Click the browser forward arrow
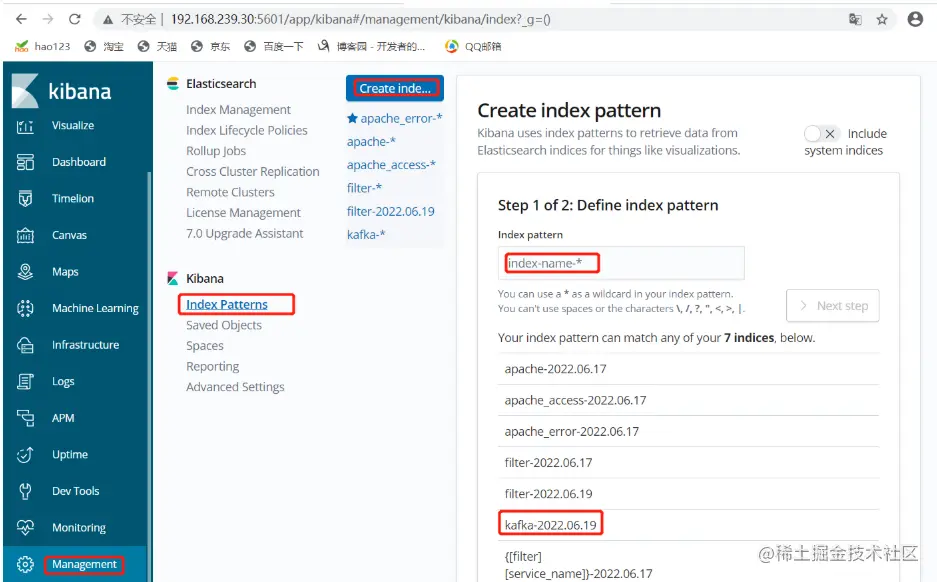937x582 pixels. tap(48, 19)
